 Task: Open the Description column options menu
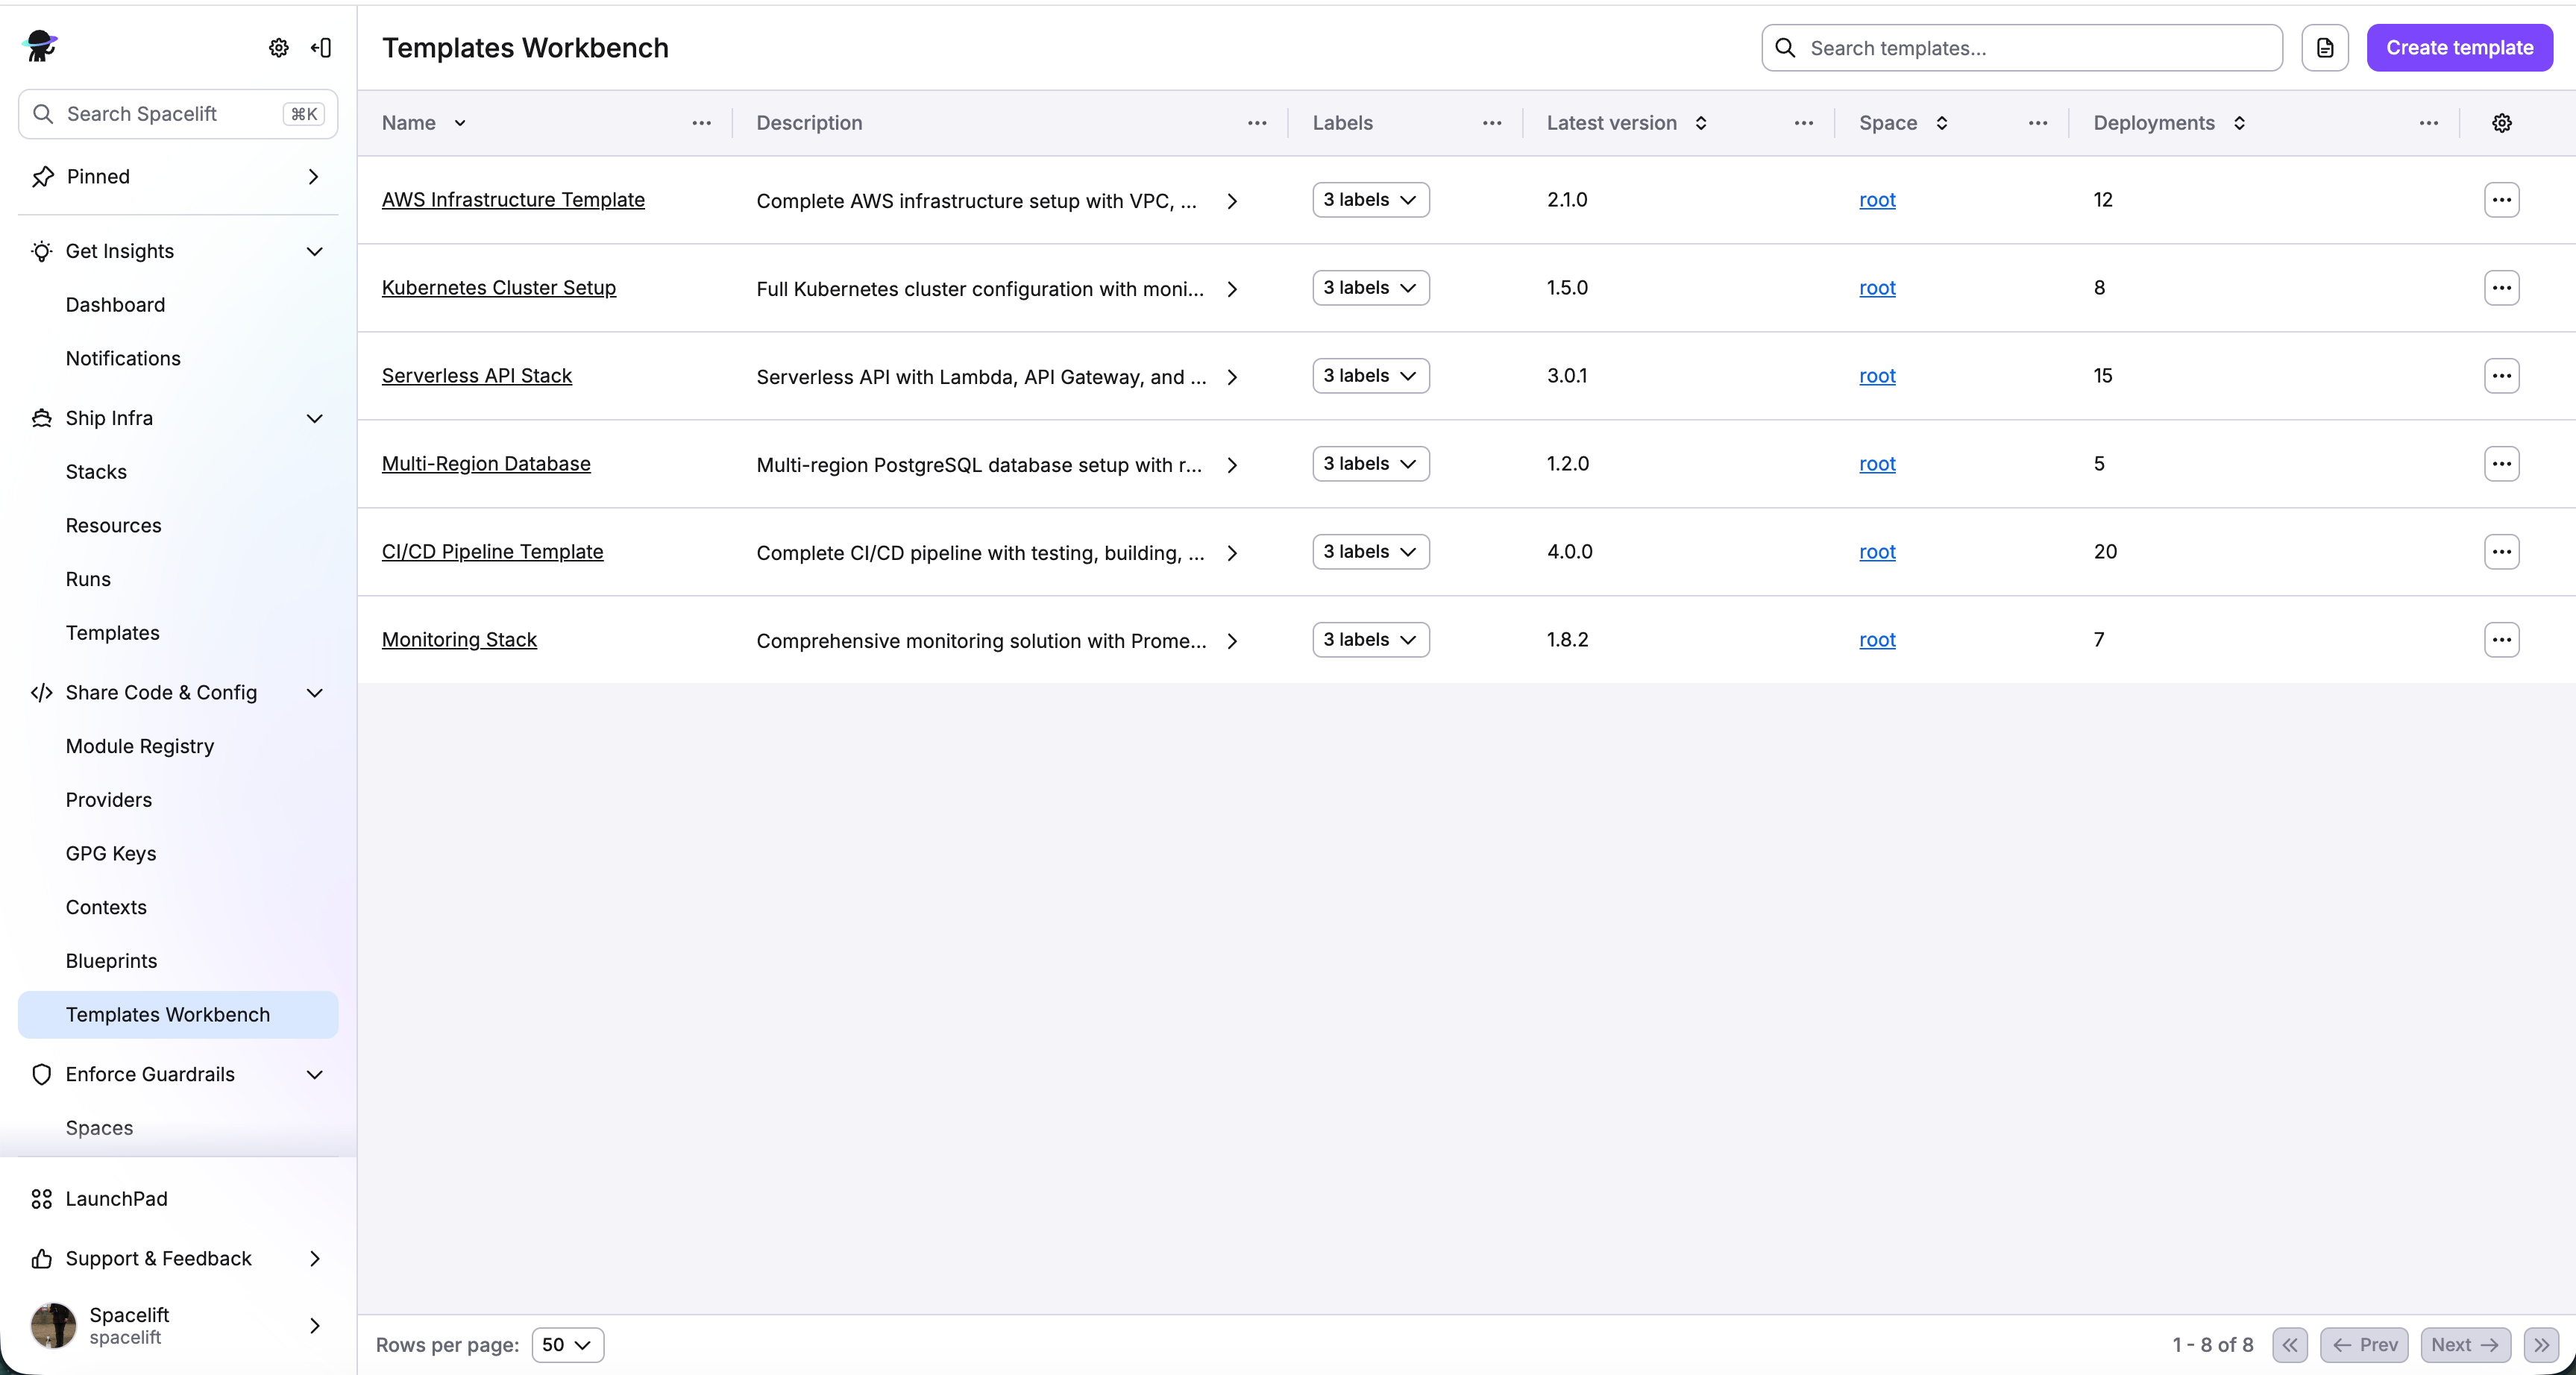point(1257,123)
